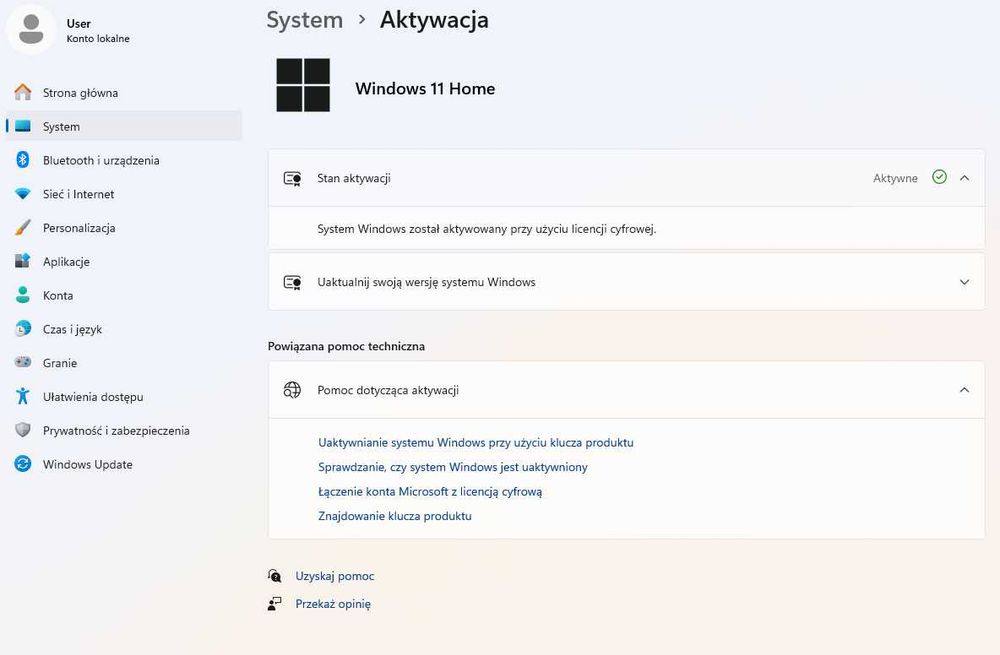Click the Uzyskaj pomoc link
This screenshot has width=1000, height=655.
334,576
